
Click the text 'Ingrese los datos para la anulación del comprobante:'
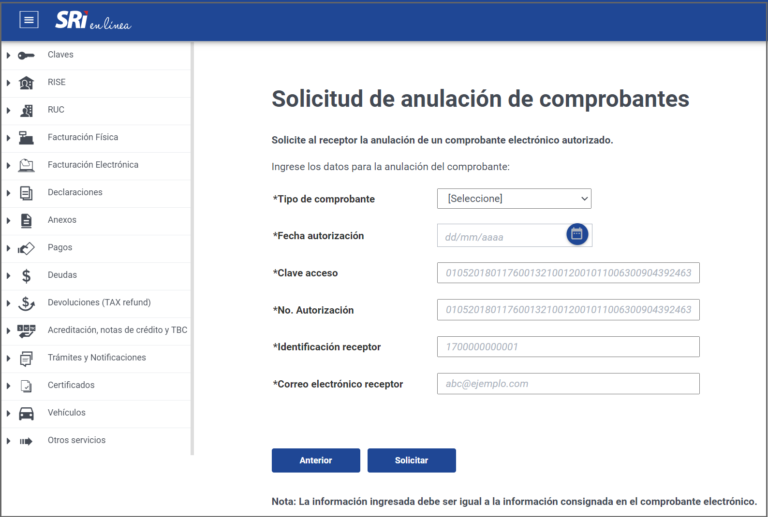tap(390, 166)
